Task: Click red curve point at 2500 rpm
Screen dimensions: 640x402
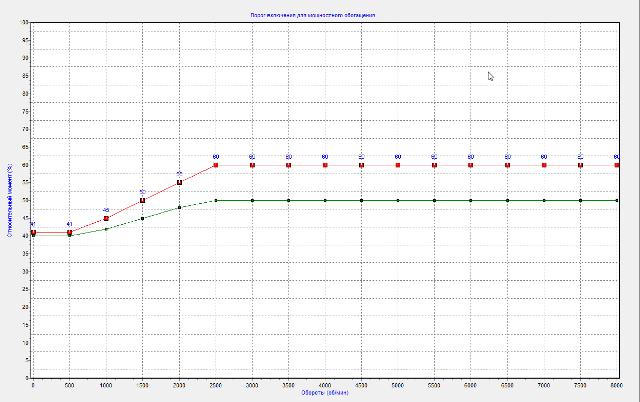Action: click(215, 165)
